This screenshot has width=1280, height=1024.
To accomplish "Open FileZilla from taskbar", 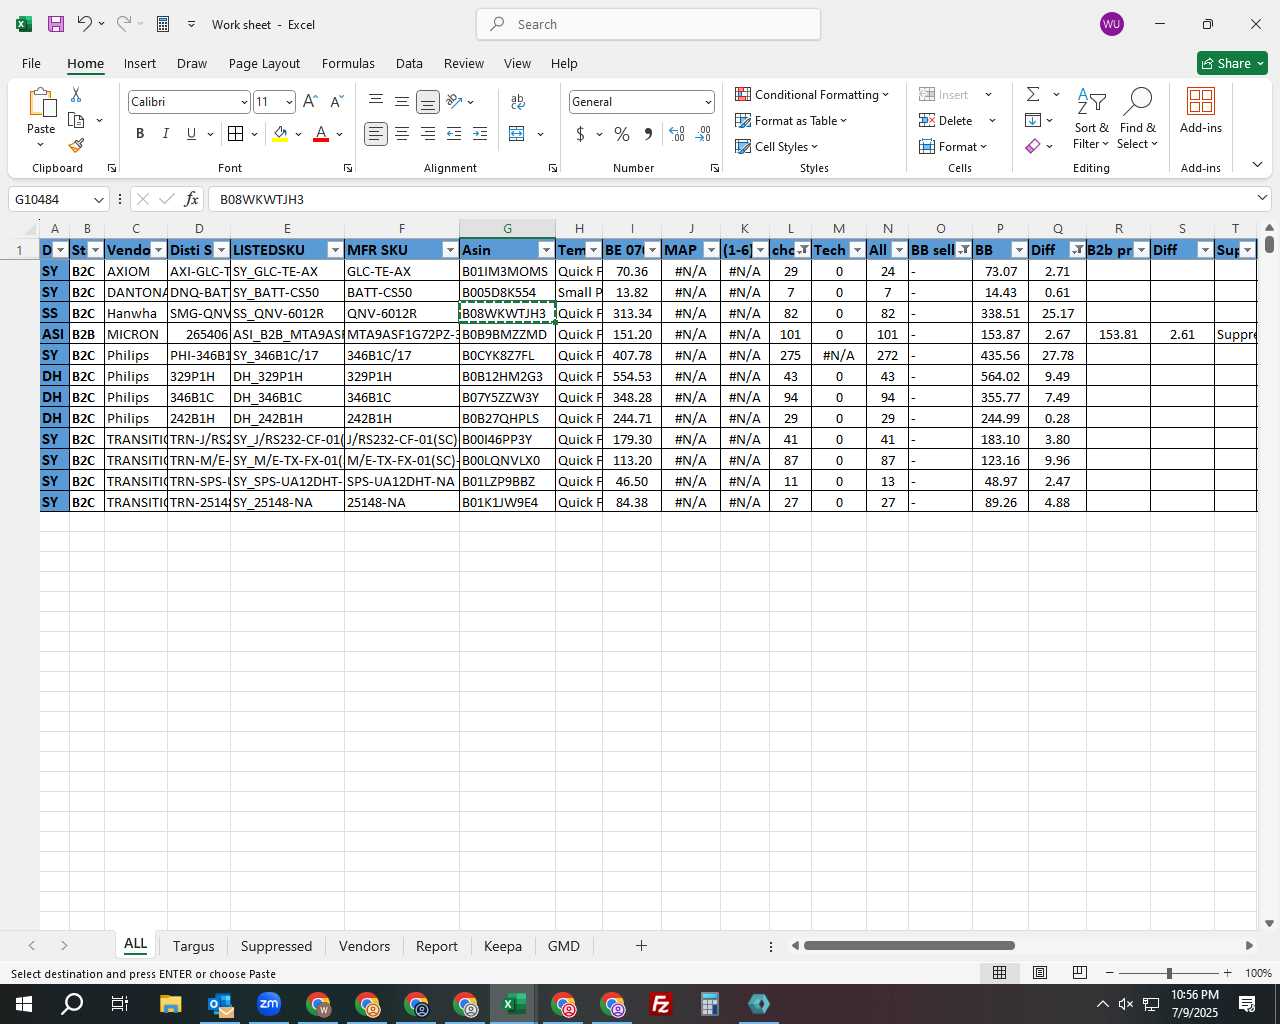I will click(x=661, y=1004).
